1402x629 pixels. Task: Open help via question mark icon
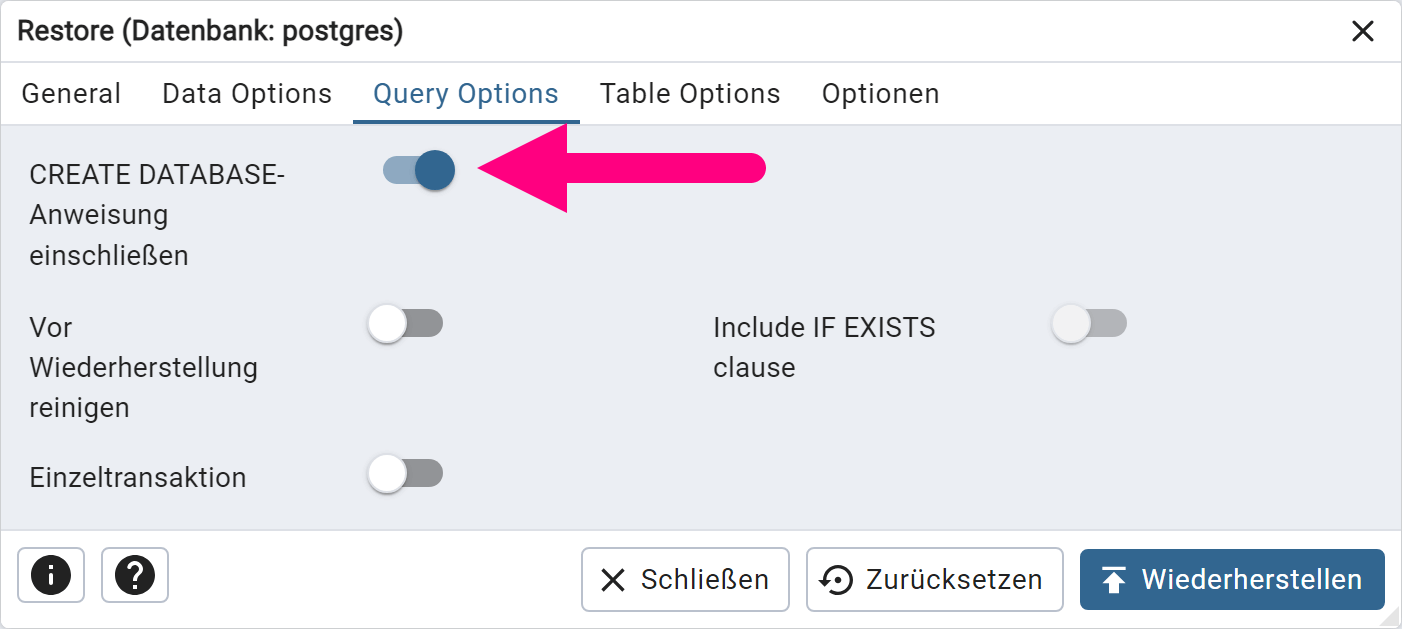pyautogui.click(x=135, y=576)
